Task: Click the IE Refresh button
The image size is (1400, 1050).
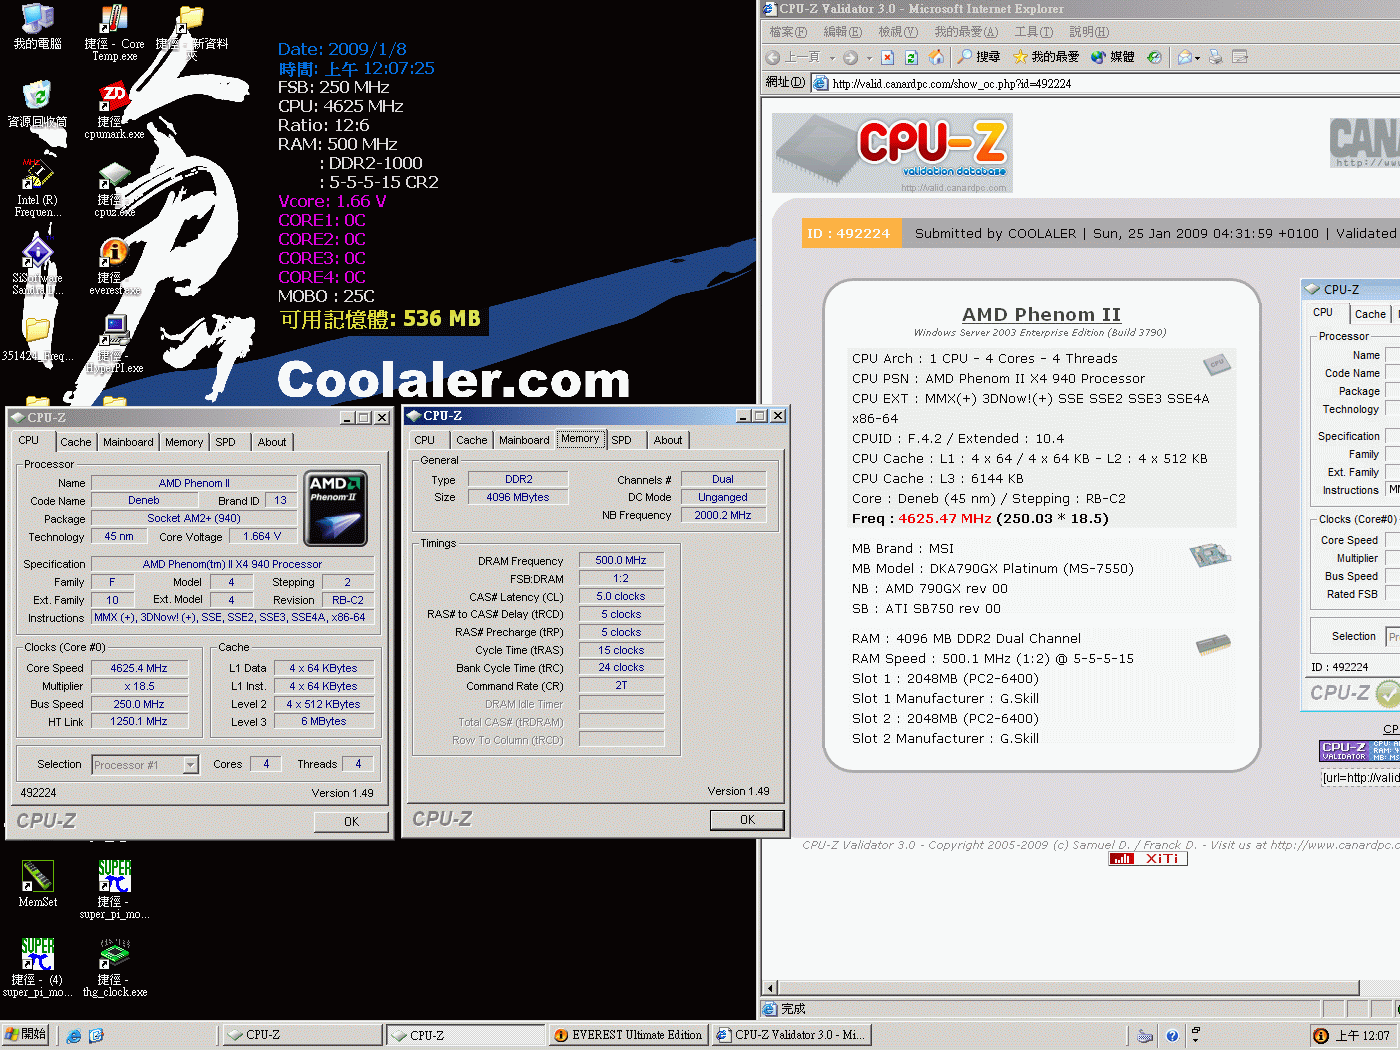Action: tap(911, 57)
